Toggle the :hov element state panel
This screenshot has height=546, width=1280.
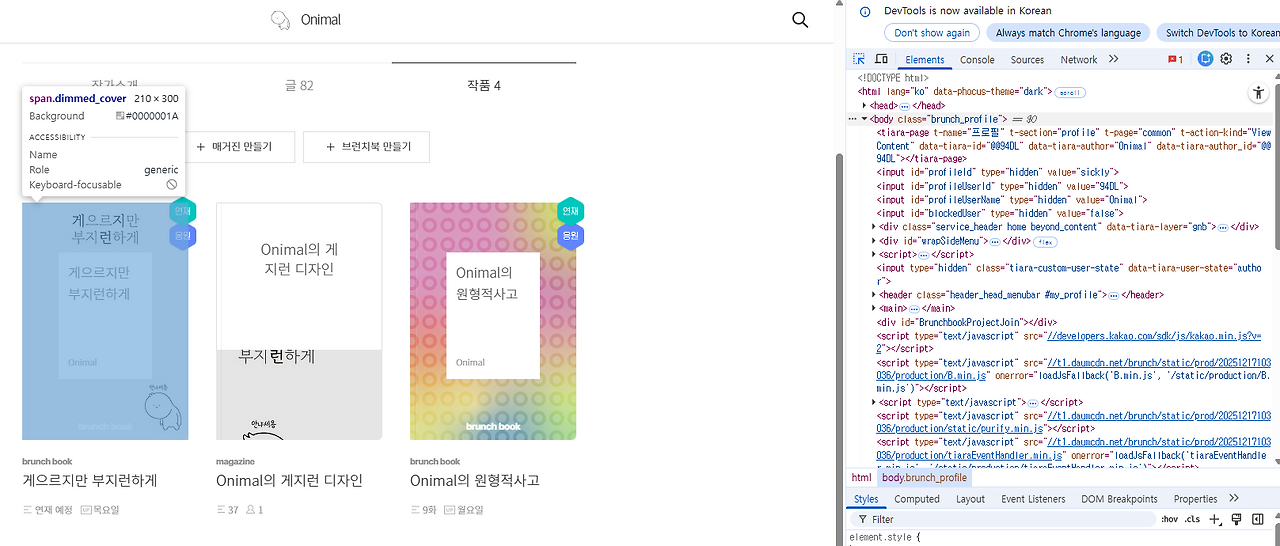coord(1169,519)
